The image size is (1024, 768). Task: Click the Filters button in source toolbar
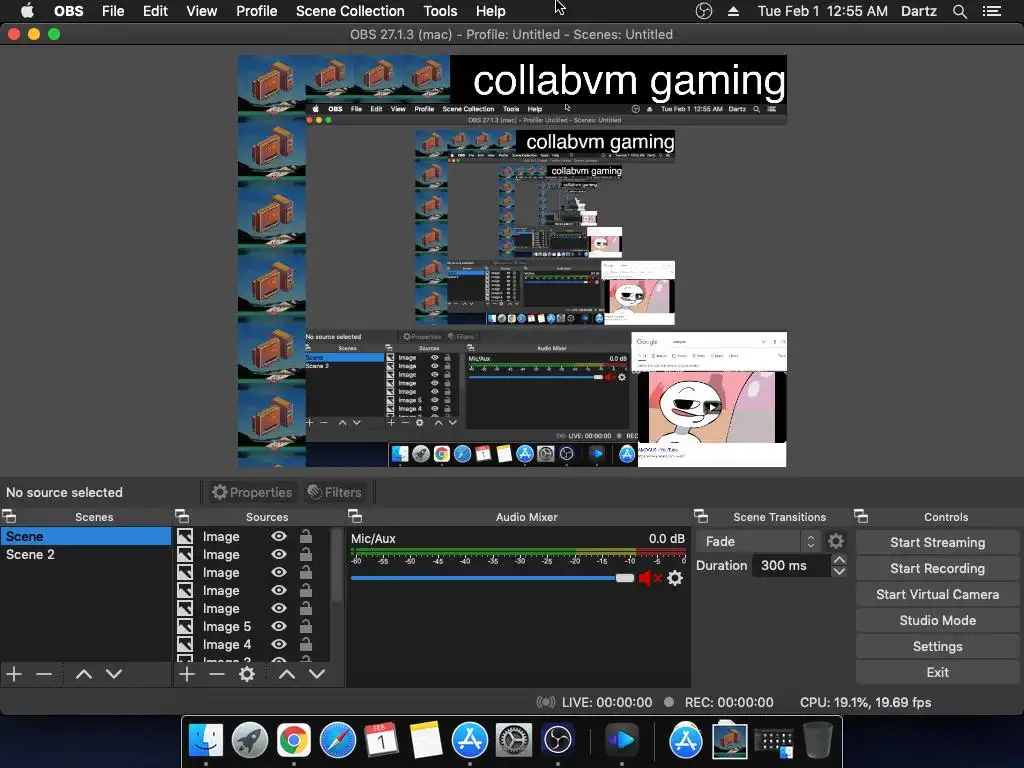pos(334,492)
